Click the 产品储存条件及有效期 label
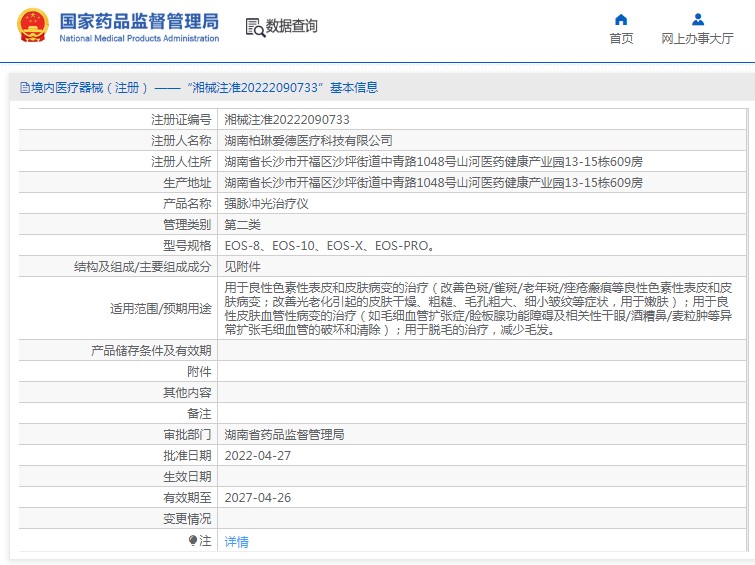Screen dimensions: 755x565 (151, 351)
